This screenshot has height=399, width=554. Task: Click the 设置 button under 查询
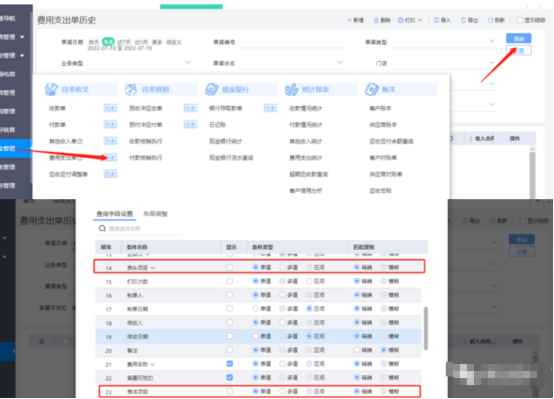[x=518, y=50]
